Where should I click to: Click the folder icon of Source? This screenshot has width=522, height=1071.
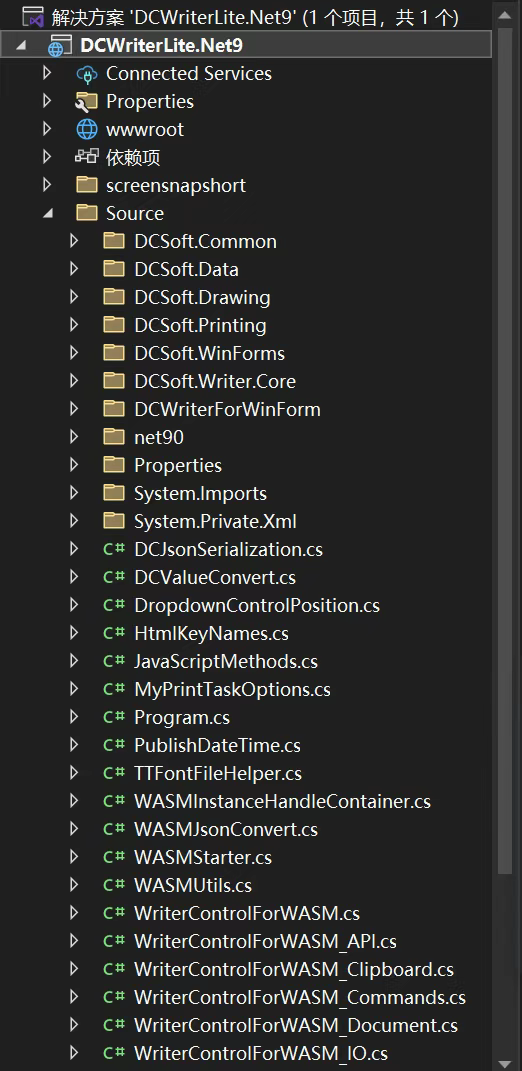click(x=86, y=213)
